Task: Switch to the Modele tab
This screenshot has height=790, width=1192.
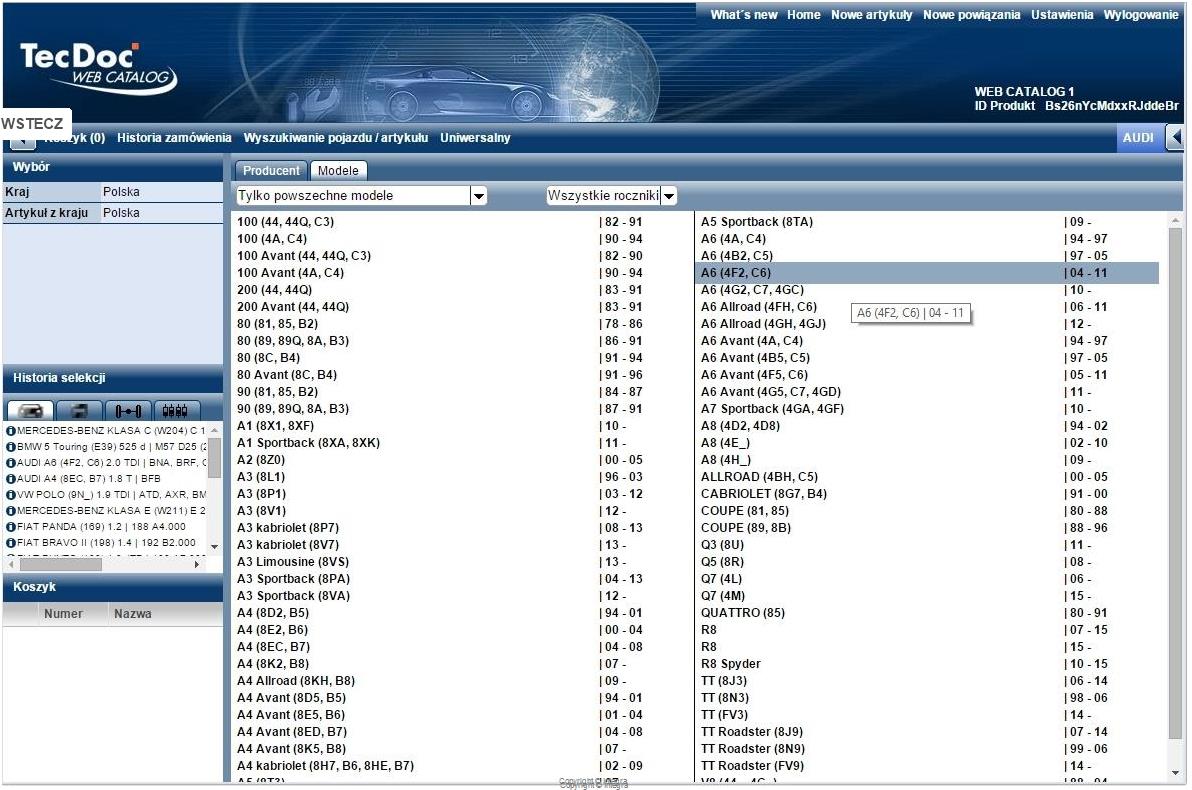Action: (338, 170)
